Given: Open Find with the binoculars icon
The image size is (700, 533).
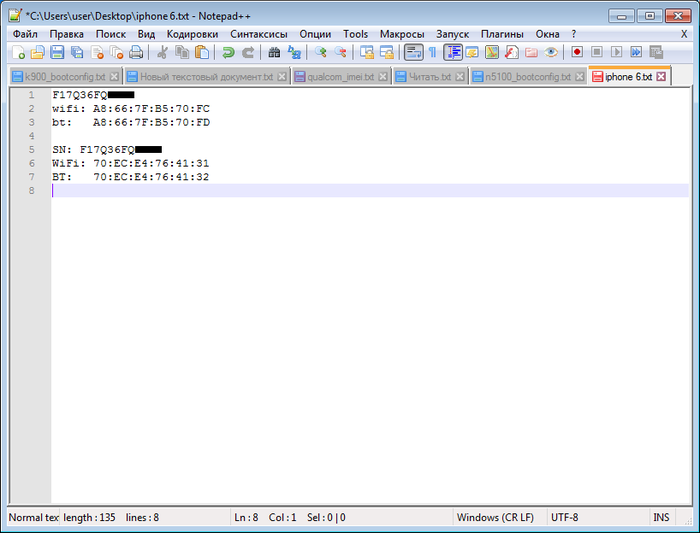Looking at the screenshot, I should 274,52.
